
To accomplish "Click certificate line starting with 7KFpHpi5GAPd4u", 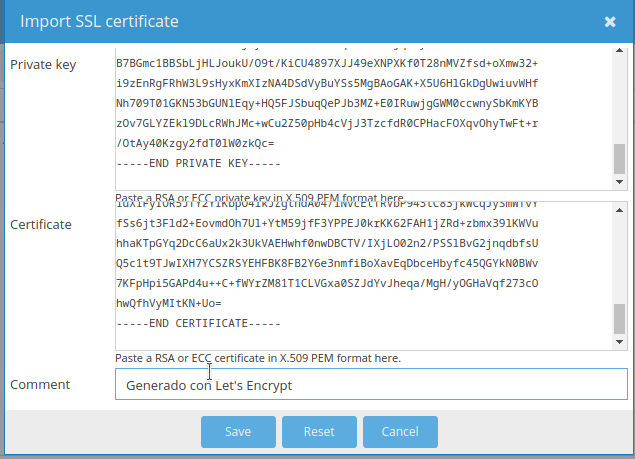I will point(327,284).
